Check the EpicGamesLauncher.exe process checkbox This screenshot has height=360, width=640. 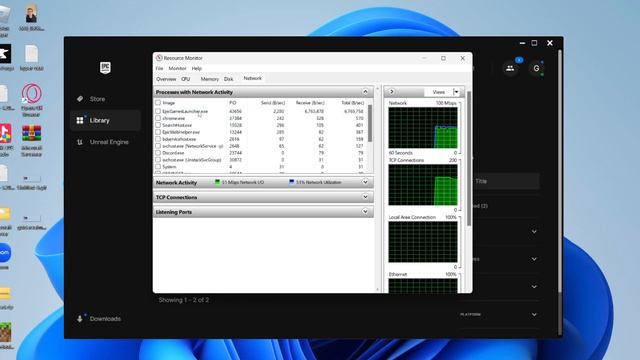coord(158,111)
